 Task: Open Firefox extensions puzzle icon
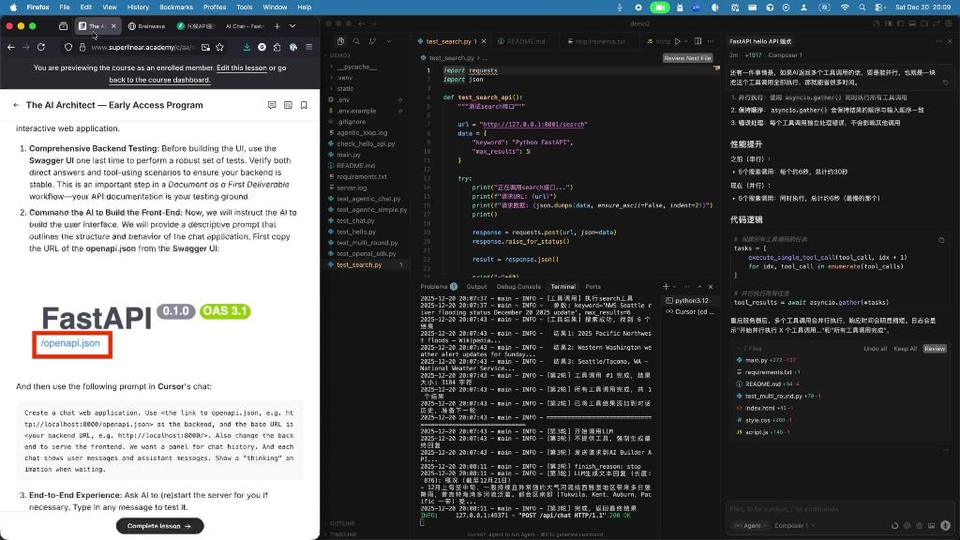click(x=277, y=47)
